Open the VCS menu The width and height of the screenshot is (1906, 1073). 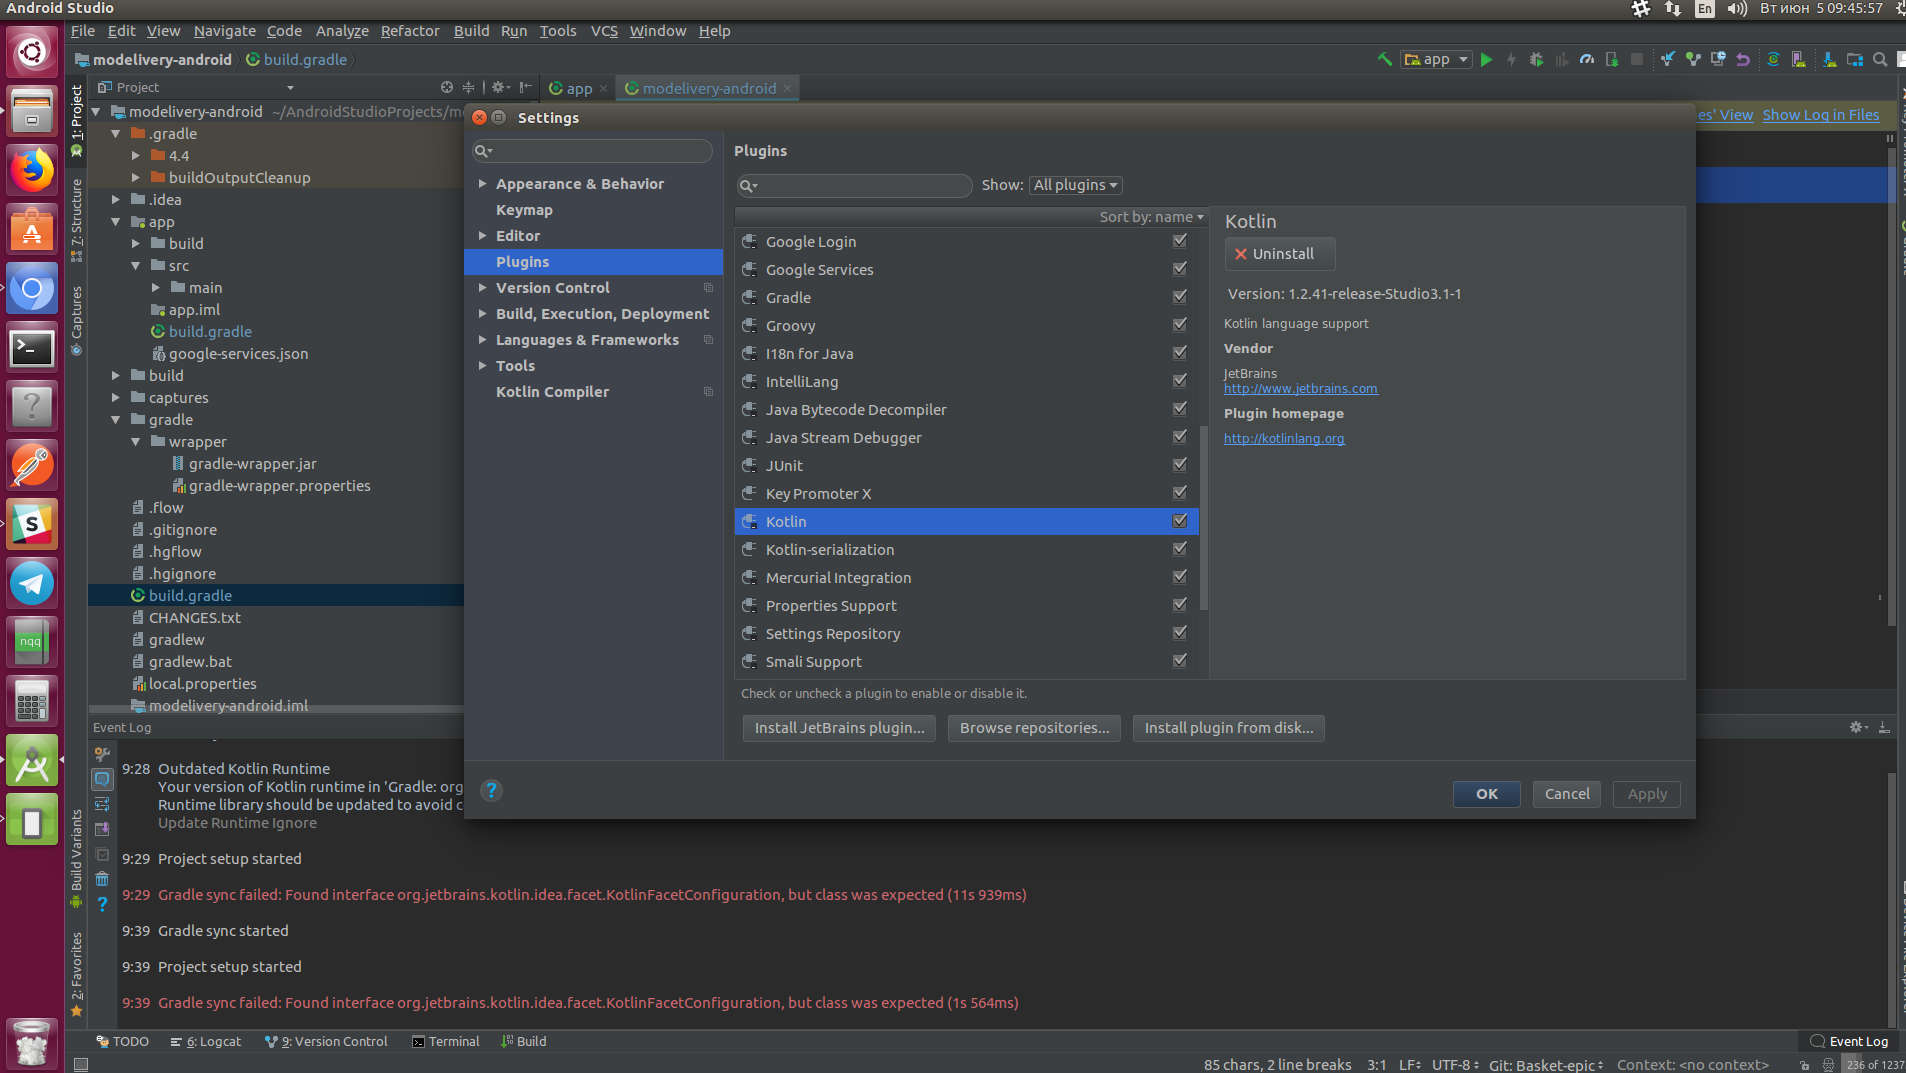604,31
